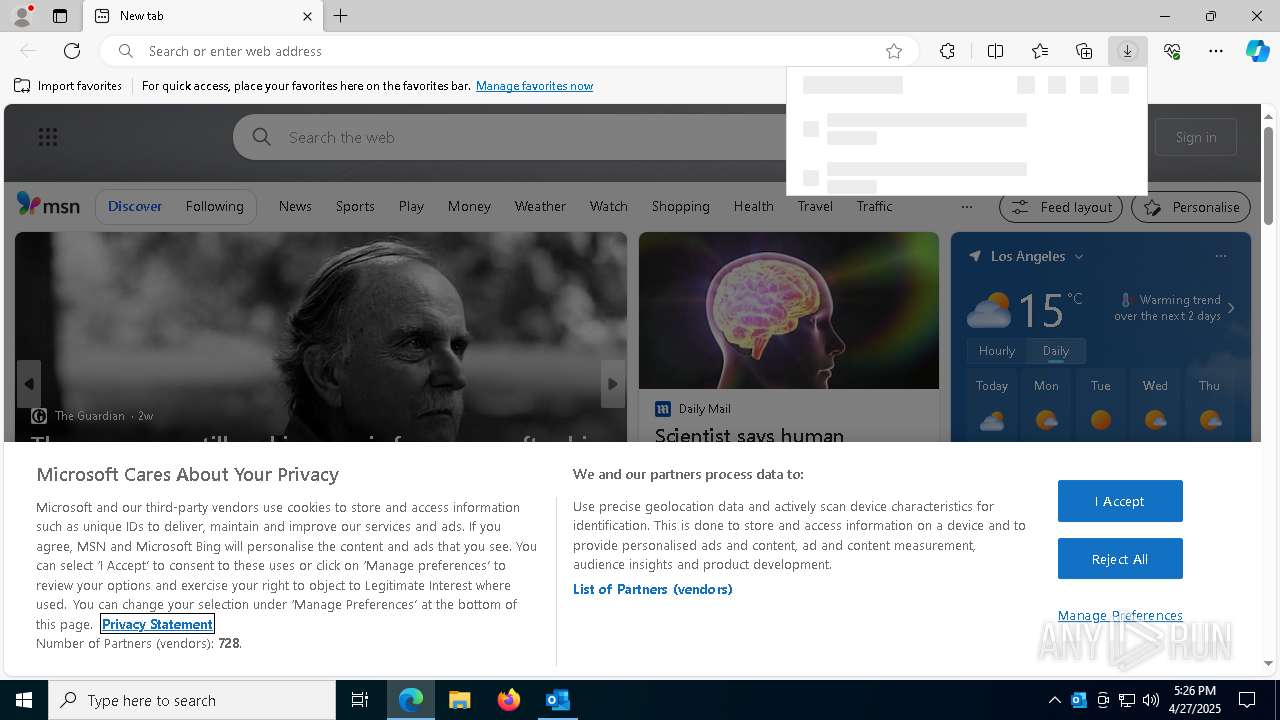Click the Windows taskbar search box
This screenshot has width=1280, height=720.
click(x=192, y=700)
